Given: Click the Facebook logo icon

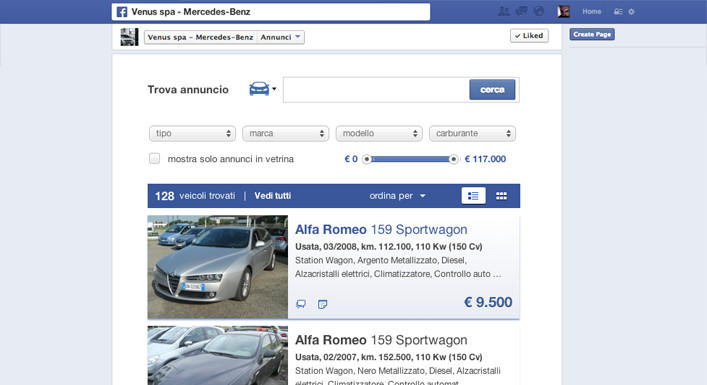Looking at the screenshot, I should (122, 12).
